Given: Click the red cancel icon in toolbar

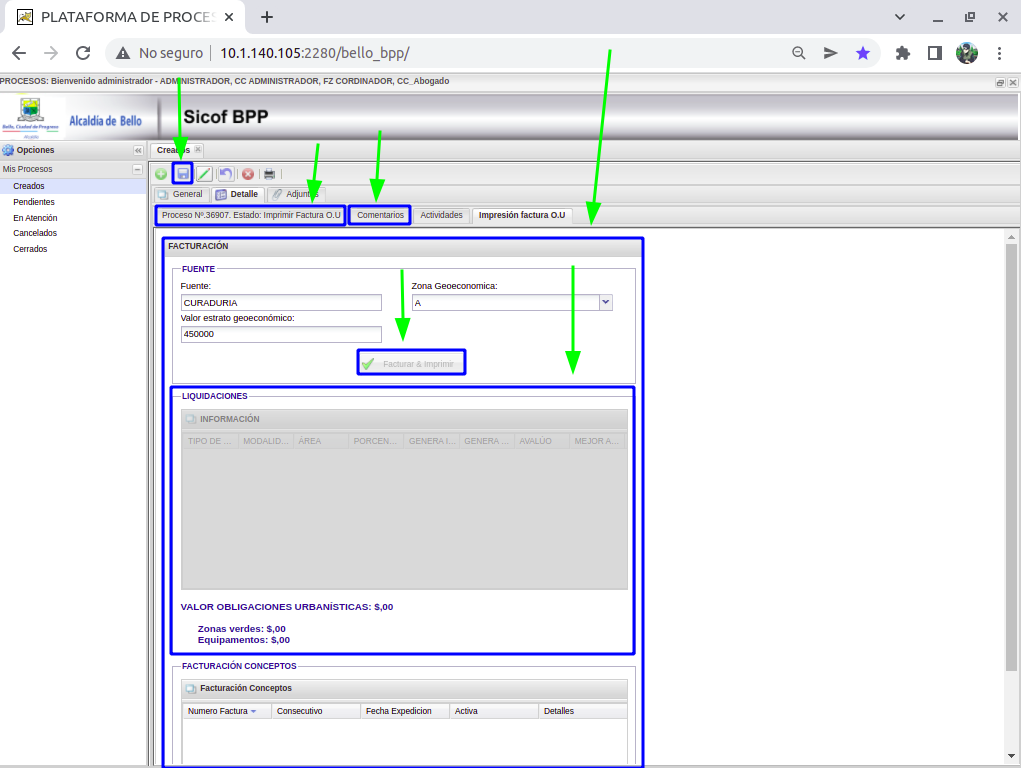Looking at the screenshot, I should pyautogui.click(x=248, y=174).
